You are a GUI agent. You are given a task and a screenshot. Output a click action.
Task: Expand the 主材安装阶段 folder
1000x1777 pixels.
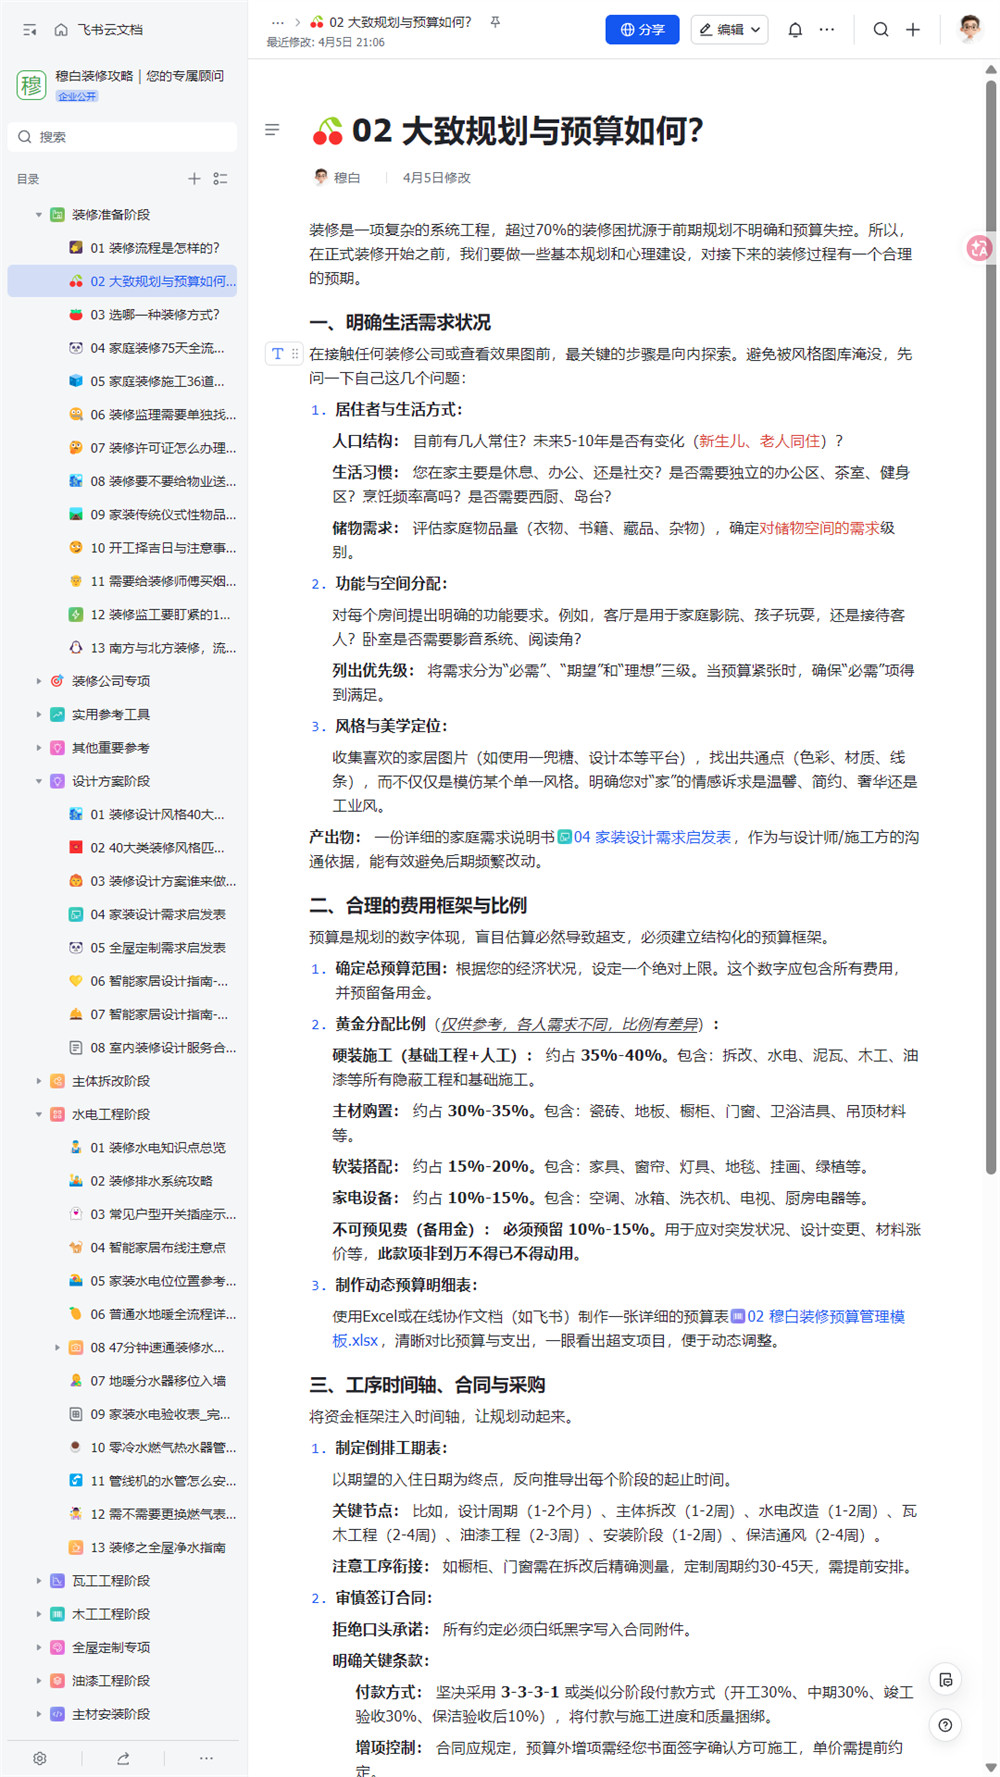pyautogui.click(x=39, y=1714)
